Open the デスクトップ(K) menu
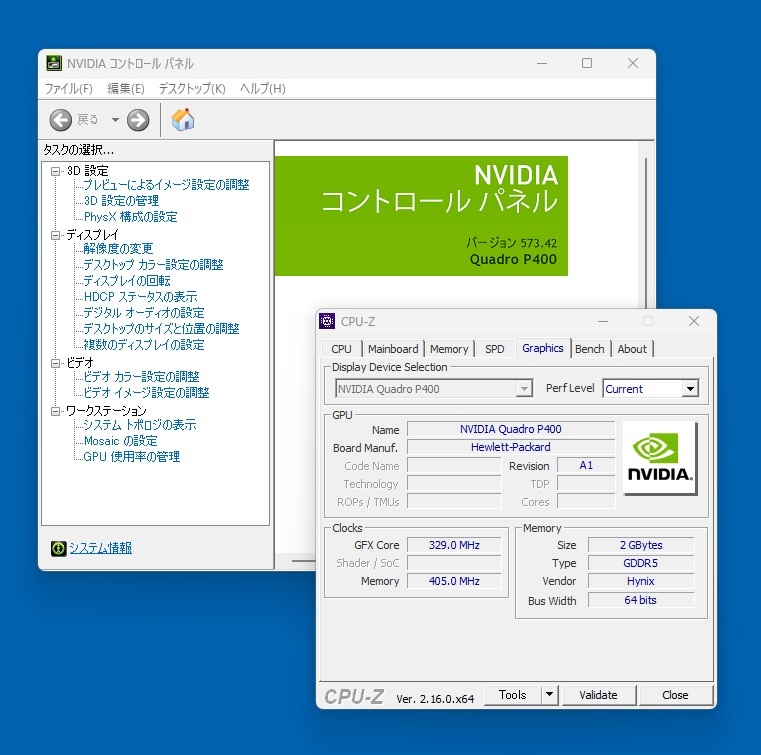 click(192, 89)
